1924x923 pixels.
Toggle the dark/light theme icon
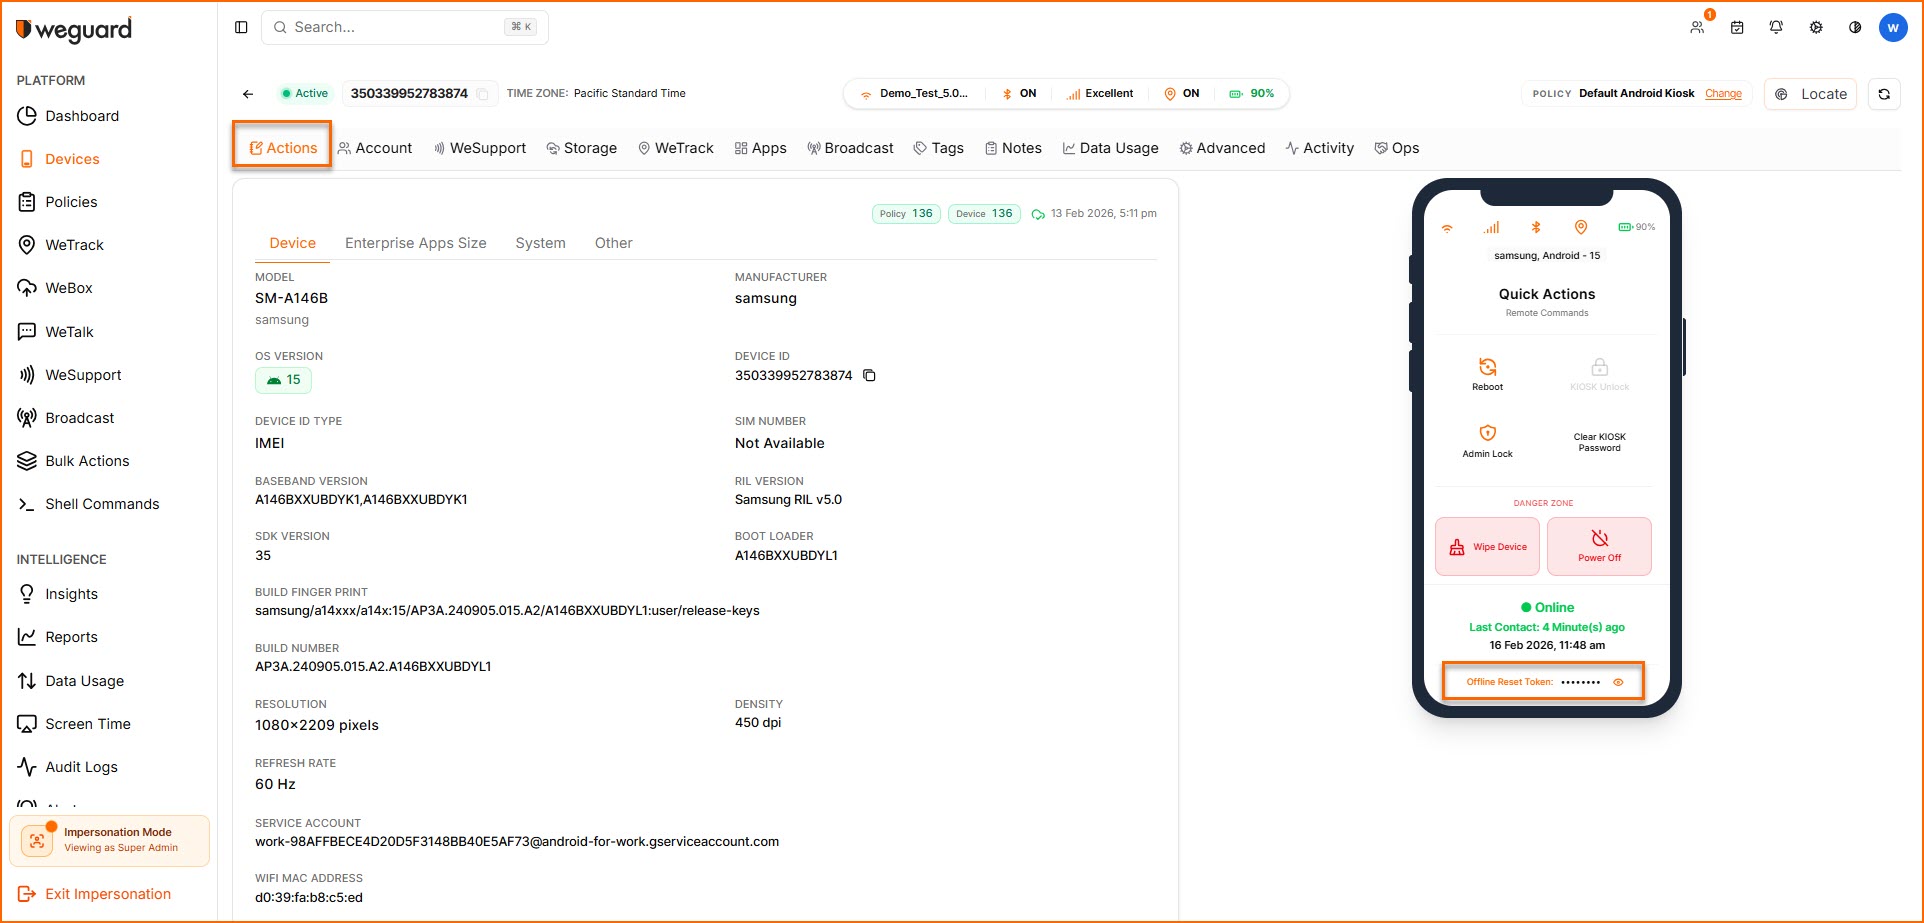point(1855,28)
